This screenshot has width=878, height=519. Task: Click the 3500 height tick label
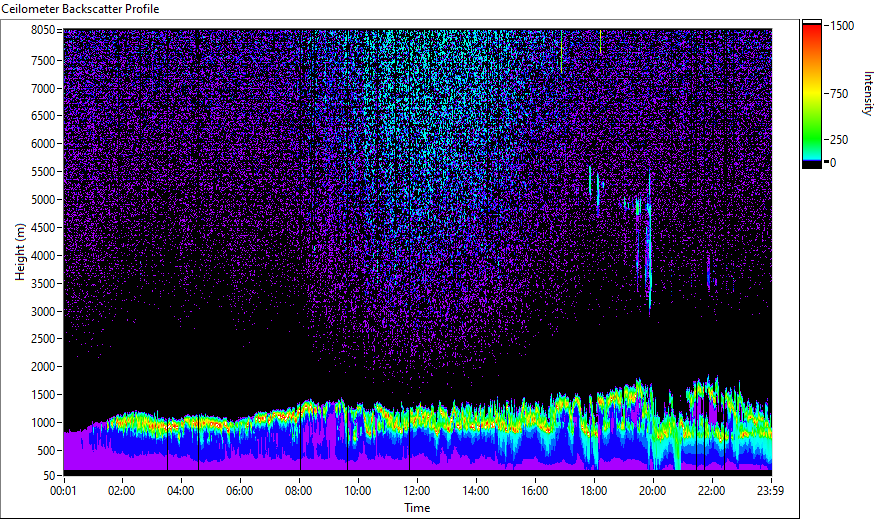pos(43,284)
